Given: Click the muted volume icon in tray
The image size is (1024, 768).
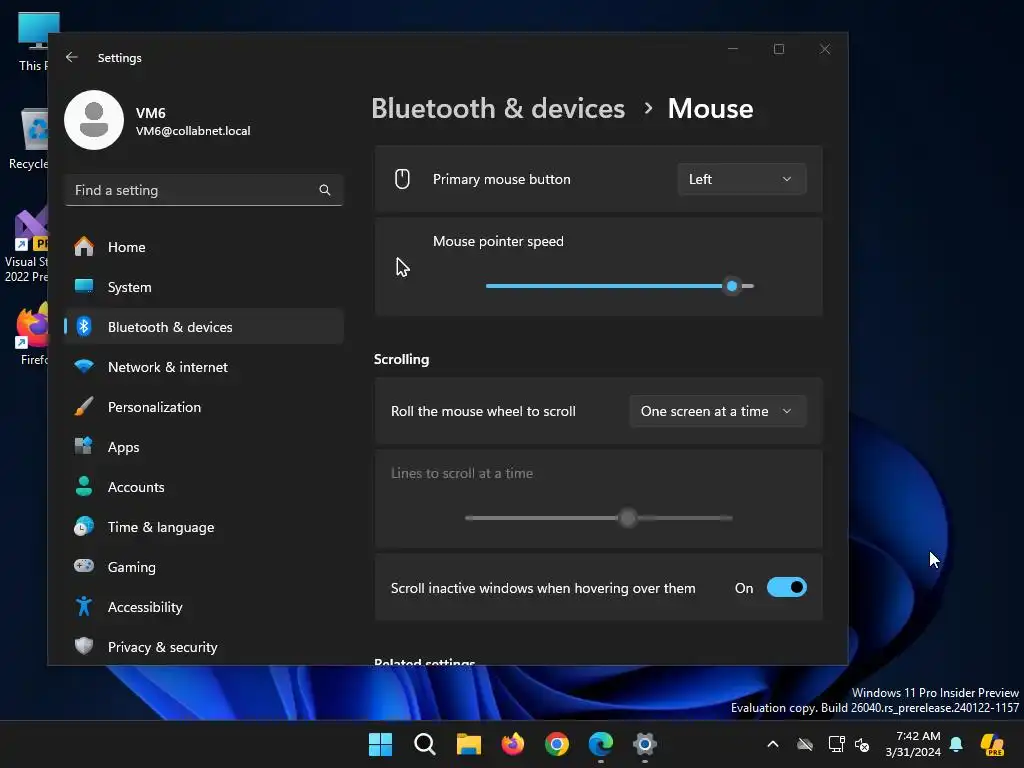Looking at the screenshot, I should click(862, 744).
